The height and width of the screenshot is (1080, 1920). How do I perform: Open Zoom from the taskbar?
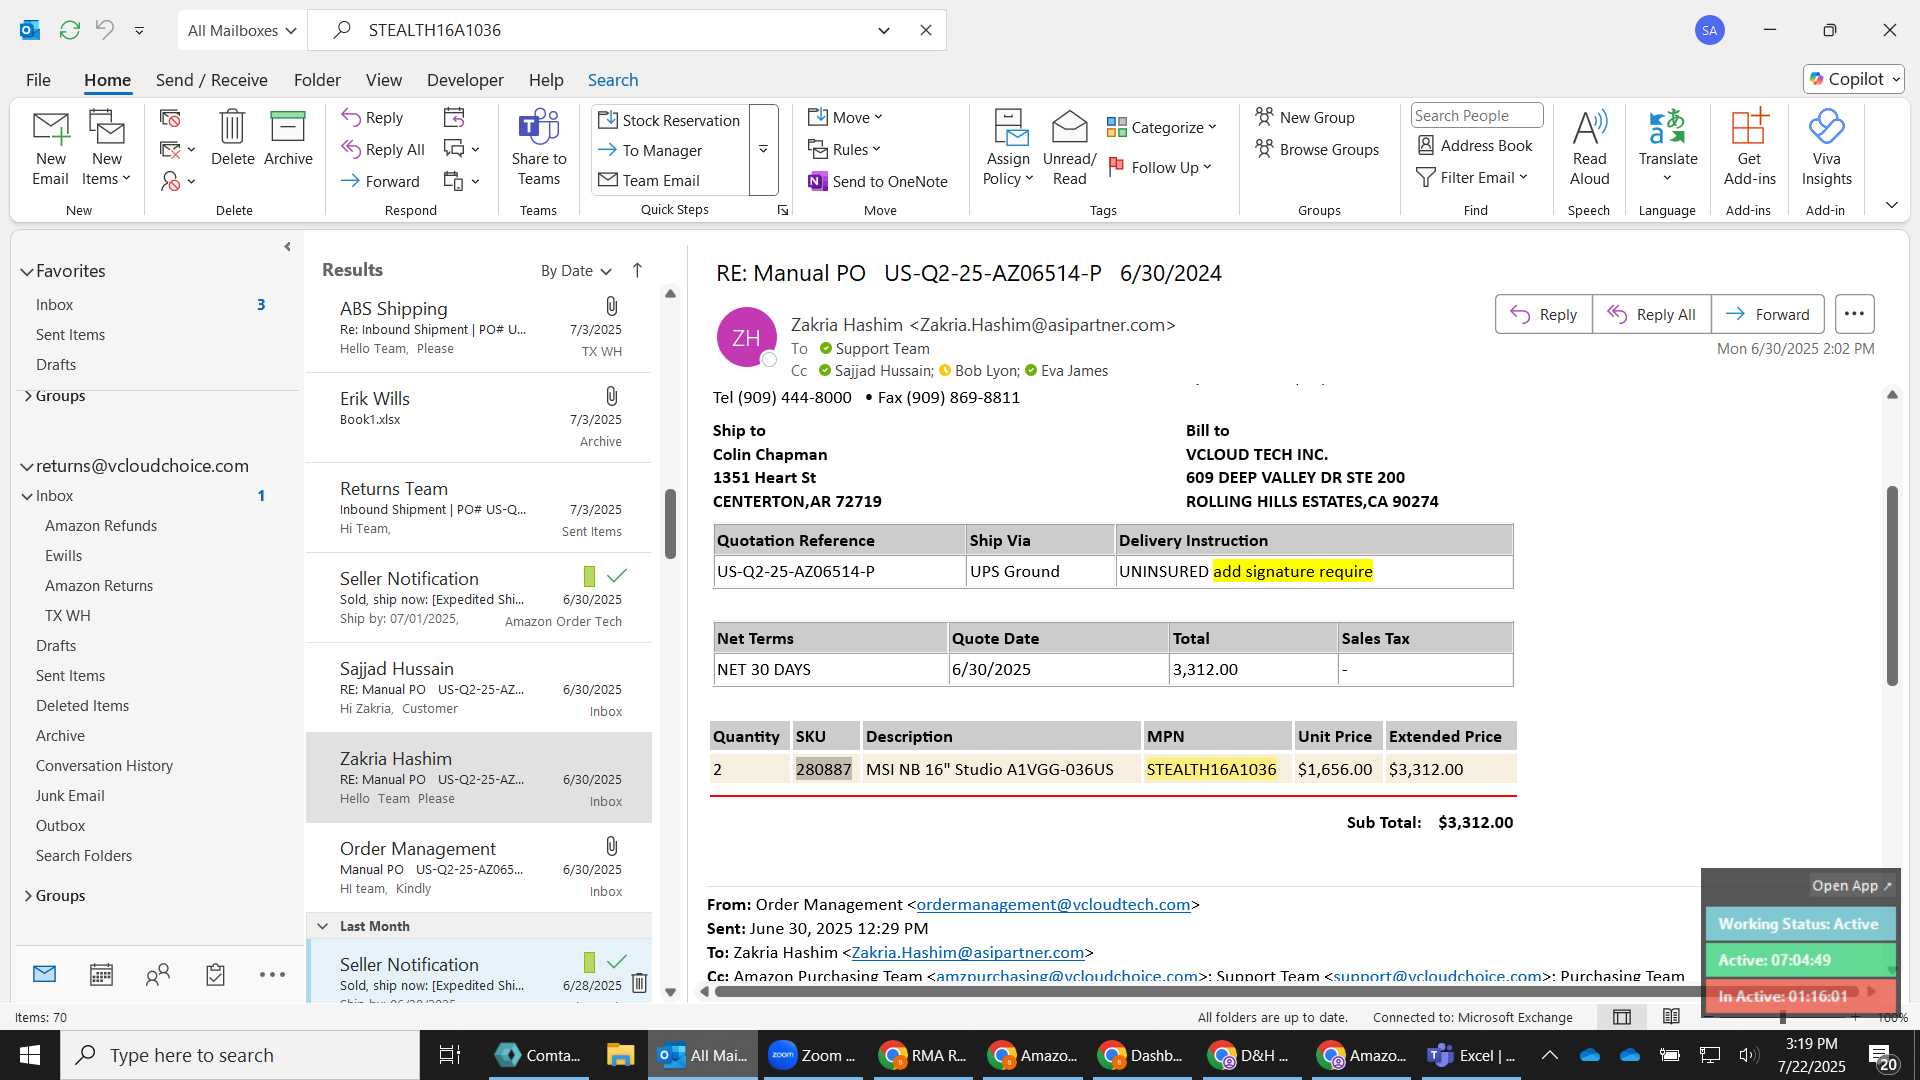[812, 1055]
